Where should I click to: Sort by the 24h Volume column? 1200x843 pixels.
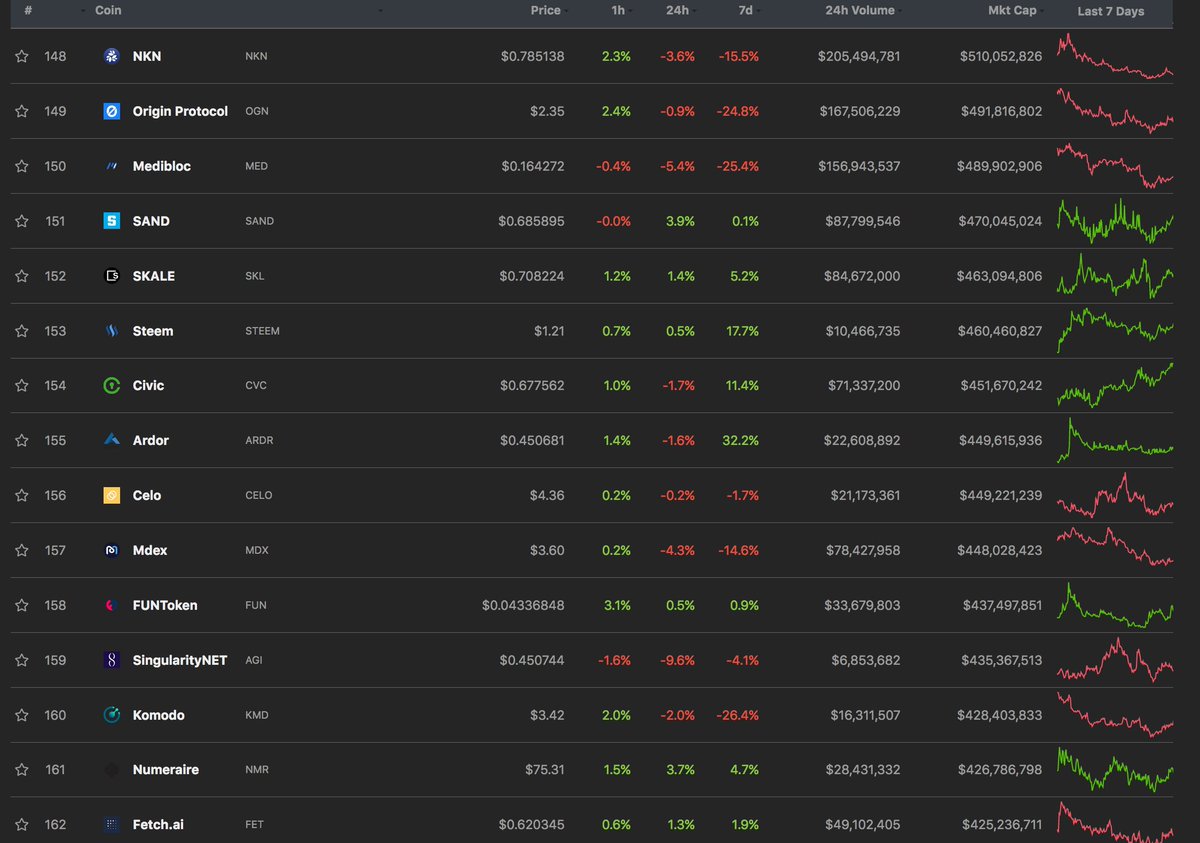point(860,11)
